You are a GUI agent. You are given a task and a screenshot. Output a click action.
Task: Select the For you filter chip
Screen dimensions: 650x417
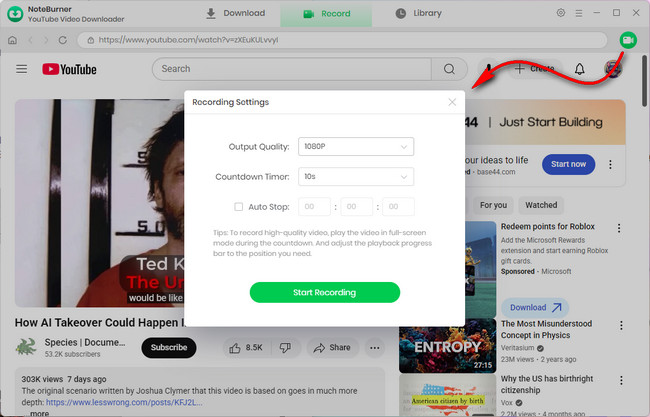click(x=493, y=205)
